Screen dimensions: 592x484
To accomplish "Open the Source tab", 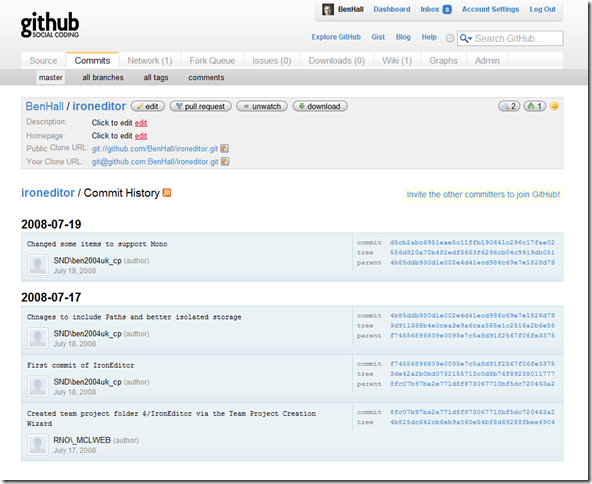I will click(x=43, y=61).
